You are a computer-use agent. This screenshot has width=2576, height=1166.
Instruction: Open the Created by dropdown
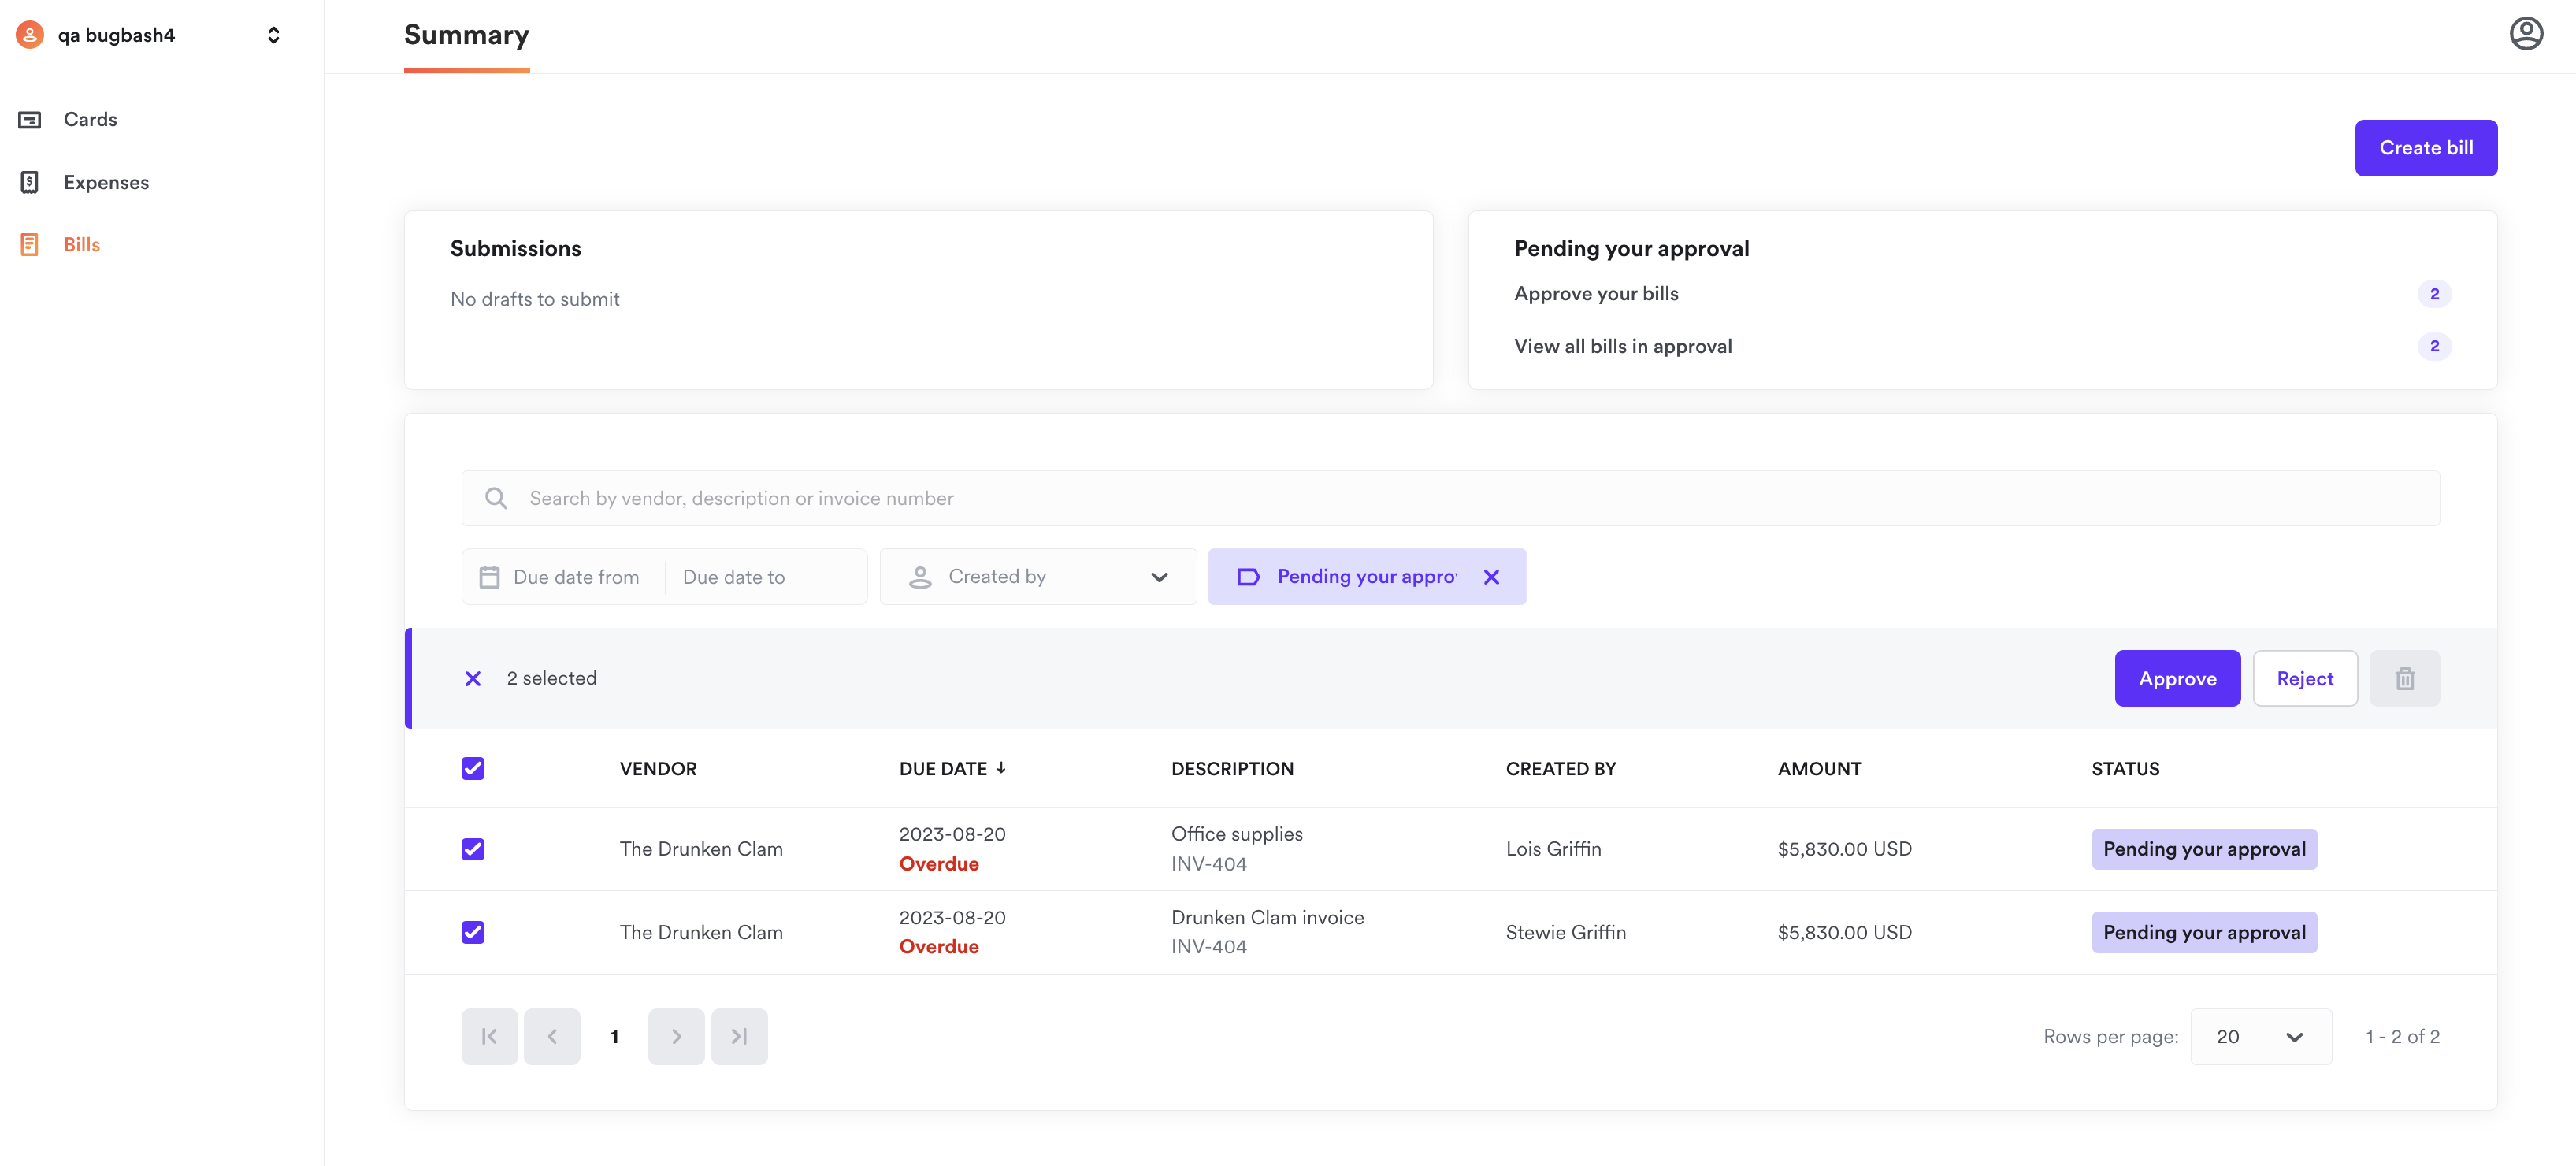[1037, 577]
